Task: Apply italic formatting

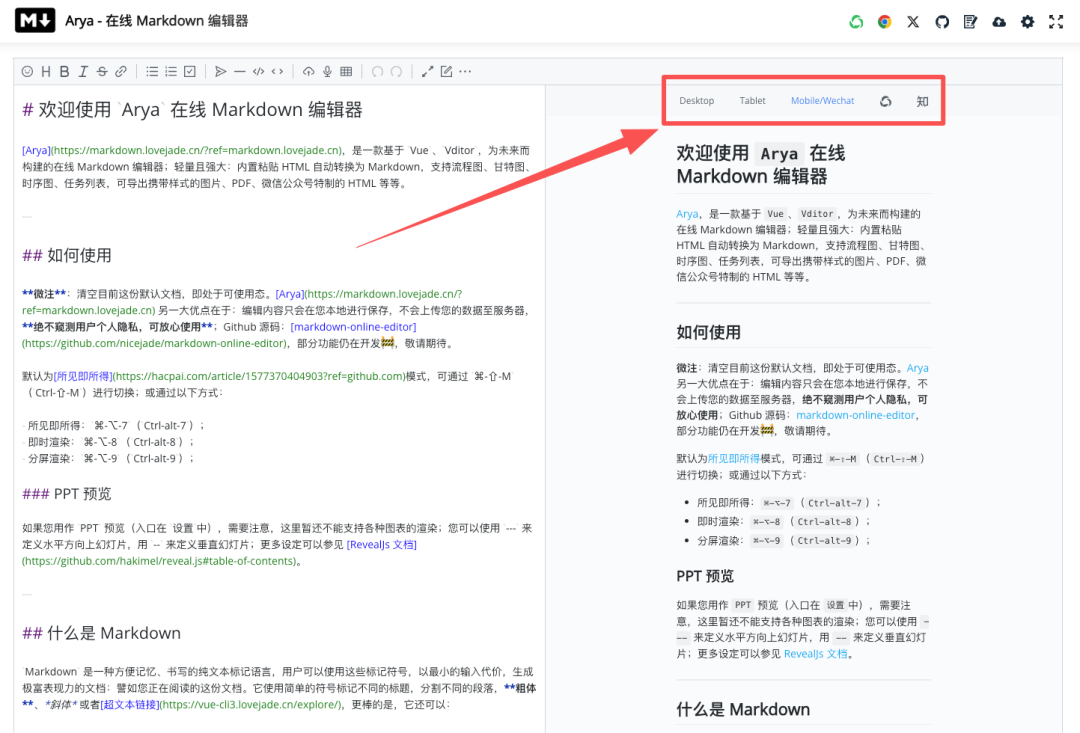Action: point(83,72)
